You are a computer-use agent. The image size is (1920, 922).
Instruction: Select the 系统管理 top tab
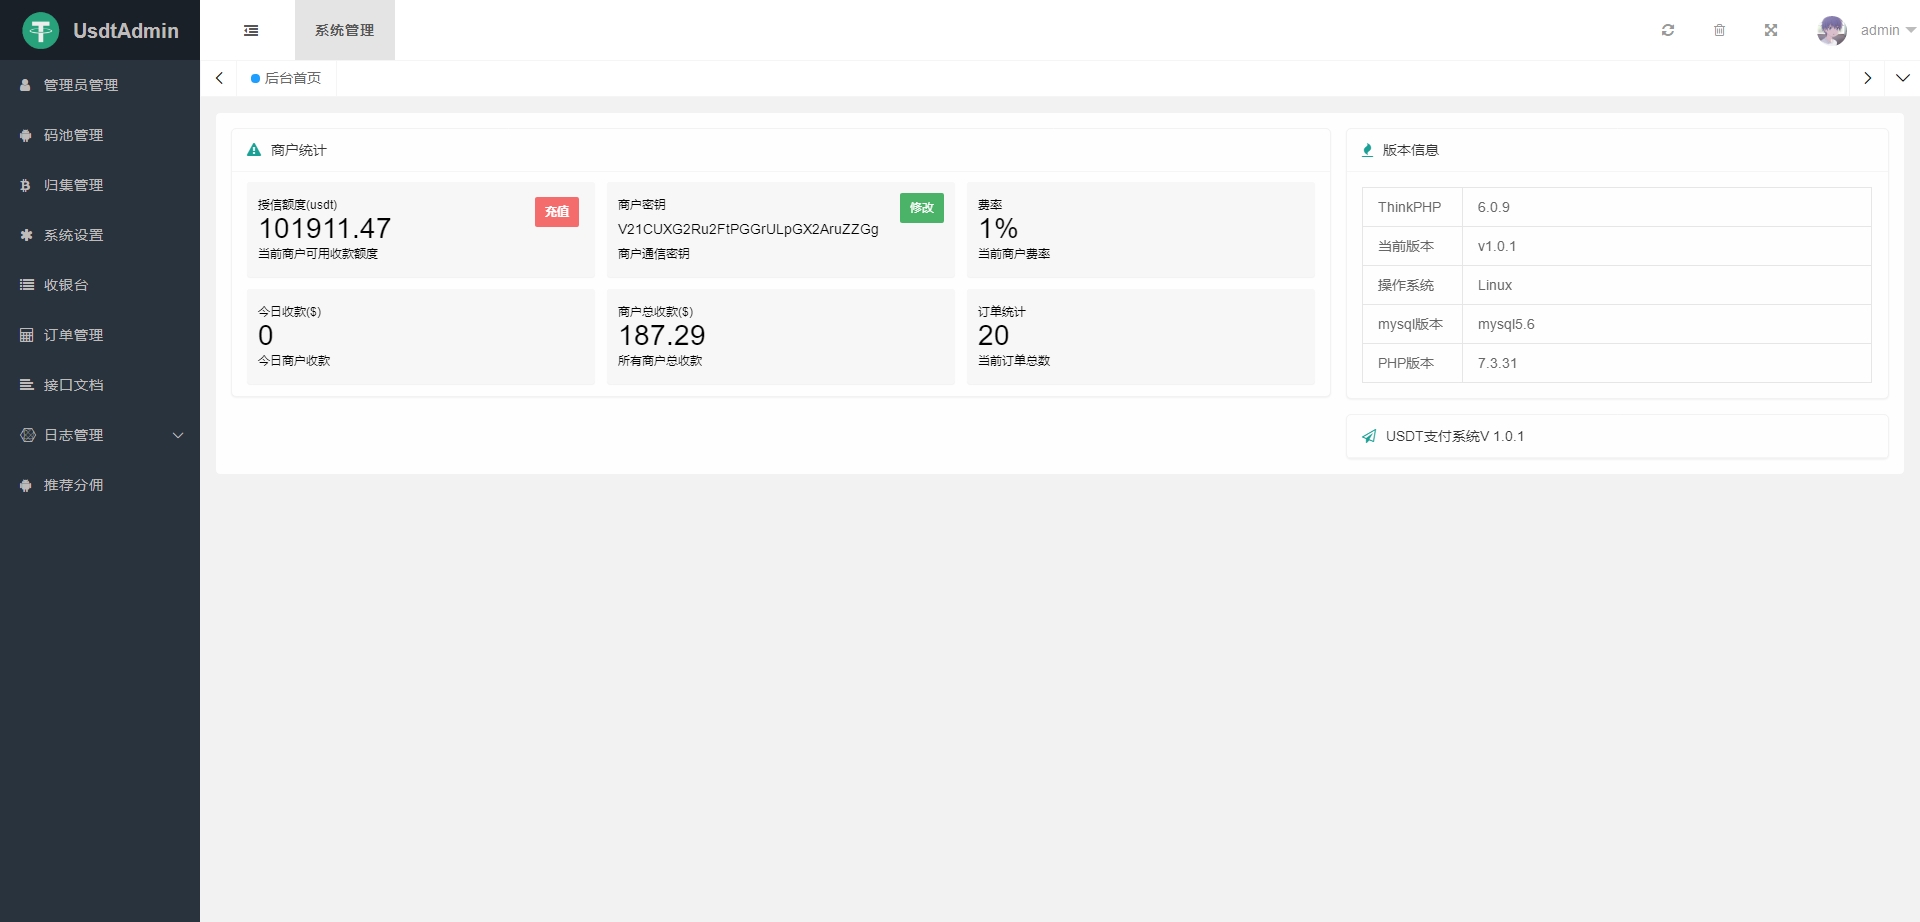click(x=344, y=31)
